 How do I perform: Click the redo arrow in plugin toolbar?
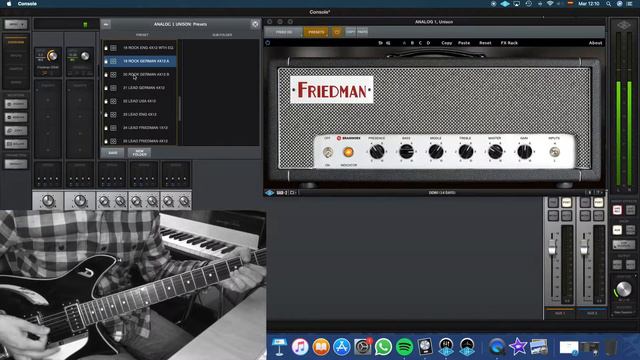pyautogui.click(x=388, y=43)
